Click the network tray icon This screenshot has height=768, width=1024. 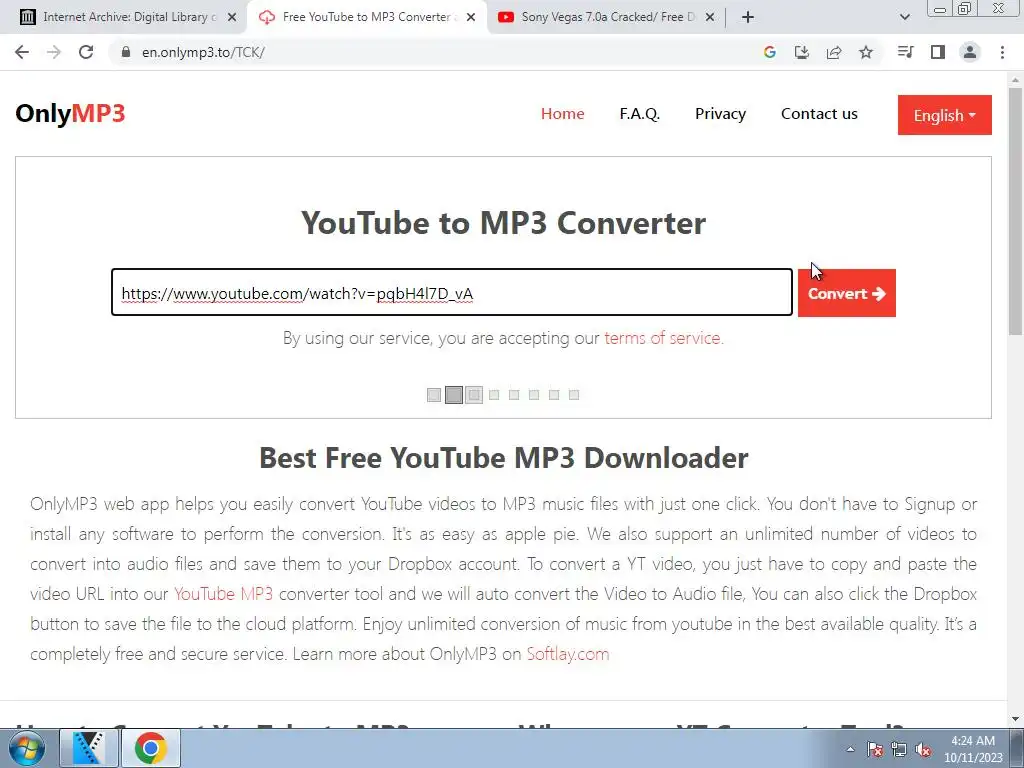[899, 750]
